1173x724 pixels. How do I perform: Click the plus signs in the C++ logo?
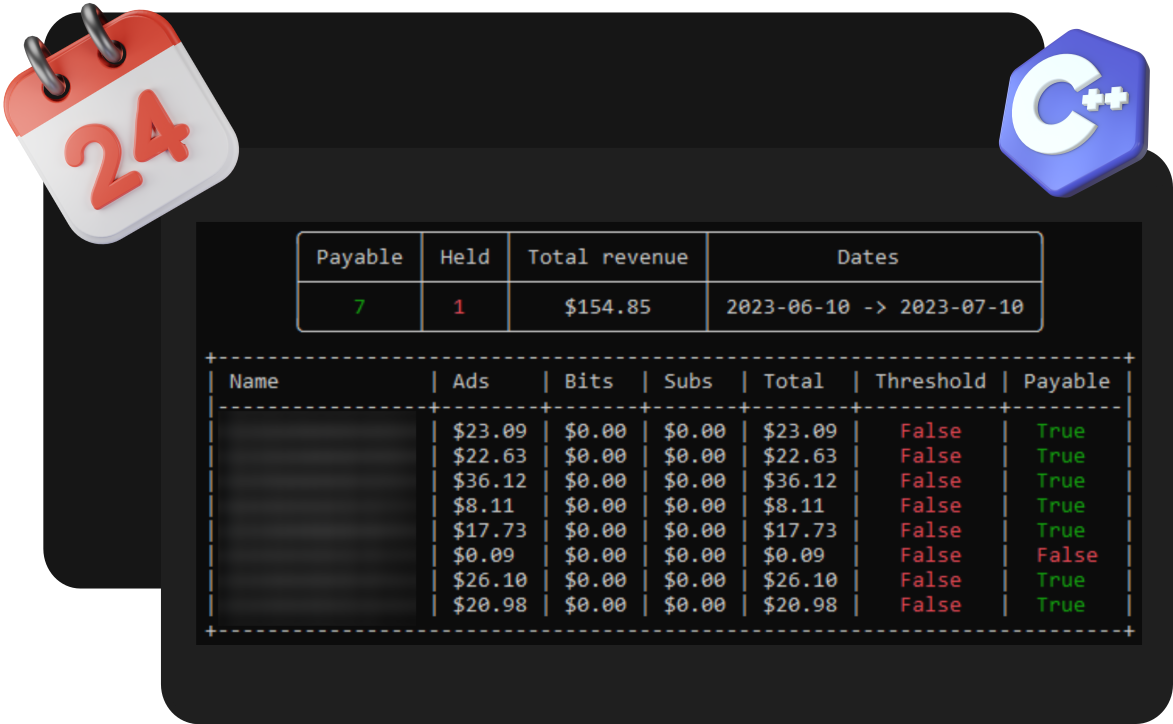[1105, 100]
